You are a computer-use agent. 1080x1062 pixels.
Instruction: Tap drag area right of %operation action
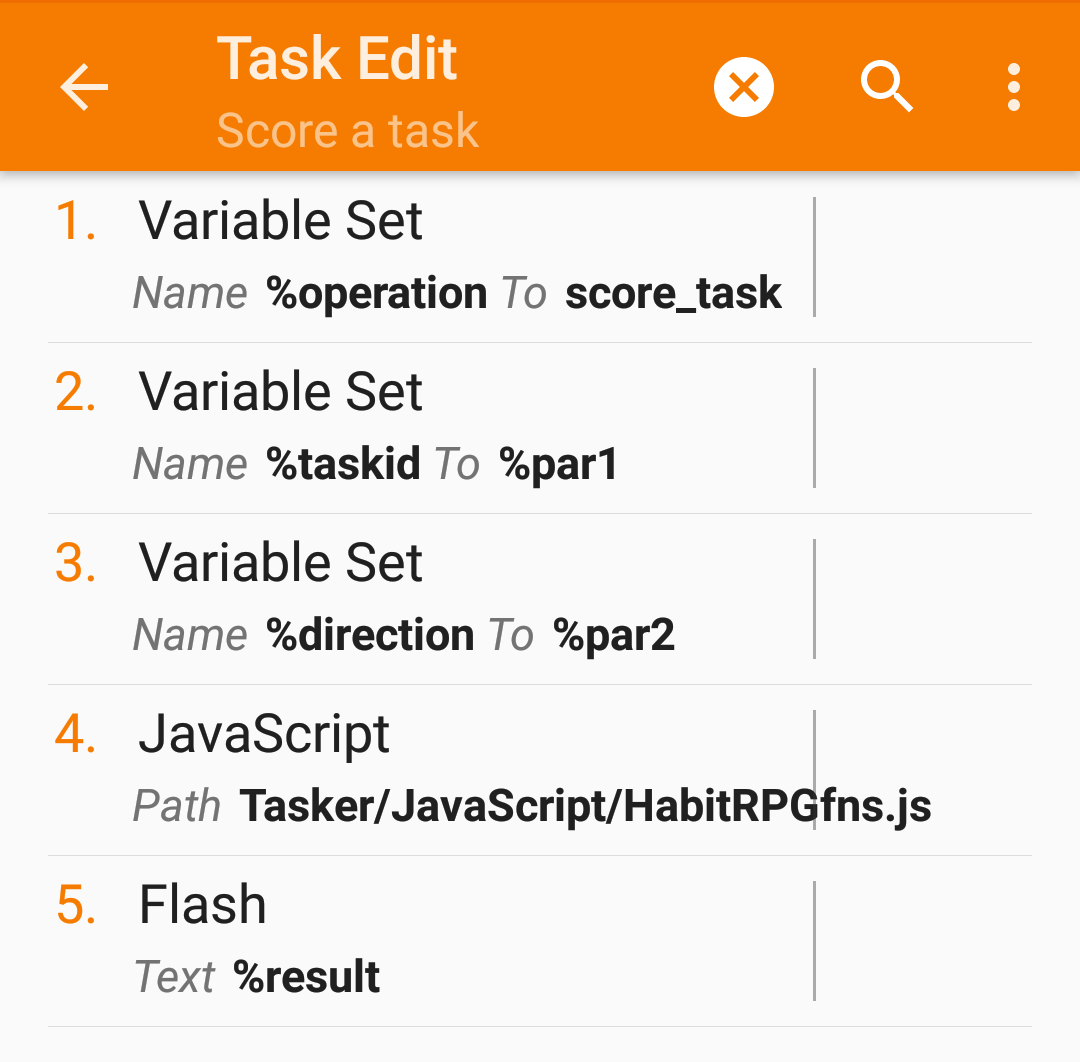pyautogui.click(x=922, y=257)
